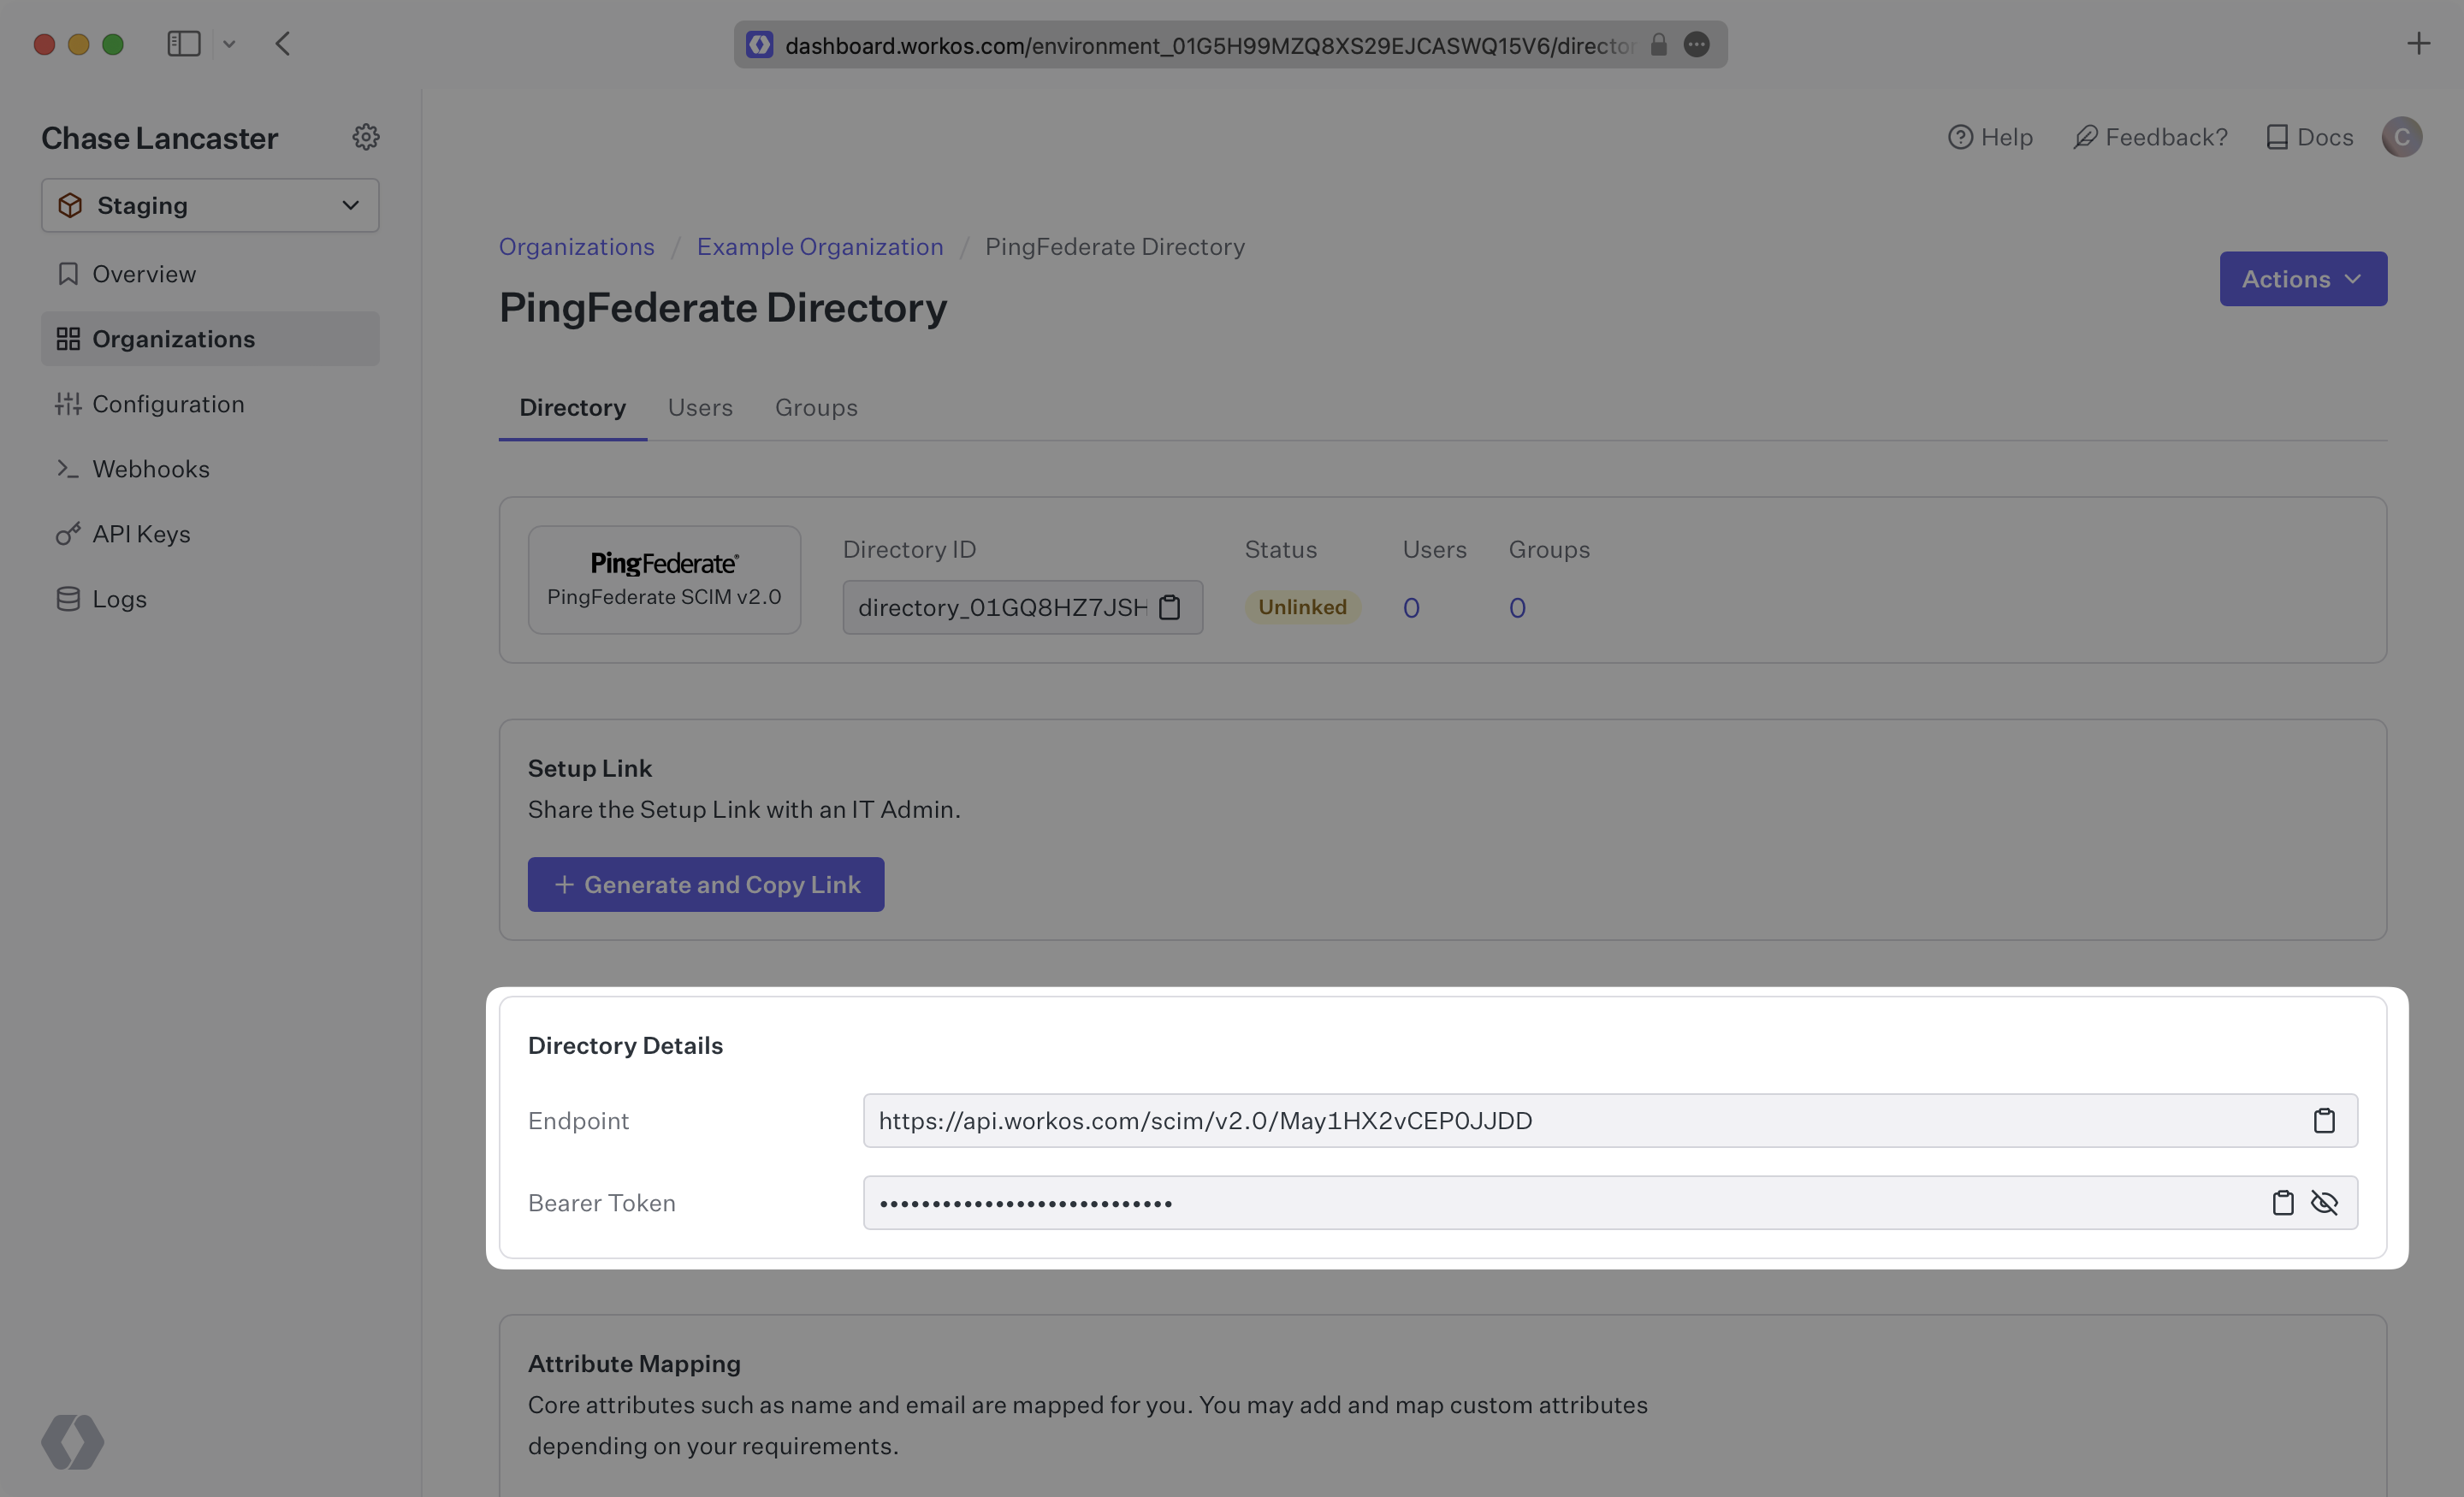
Task: Open the Help panel
Action: [x=1990, y=137]
